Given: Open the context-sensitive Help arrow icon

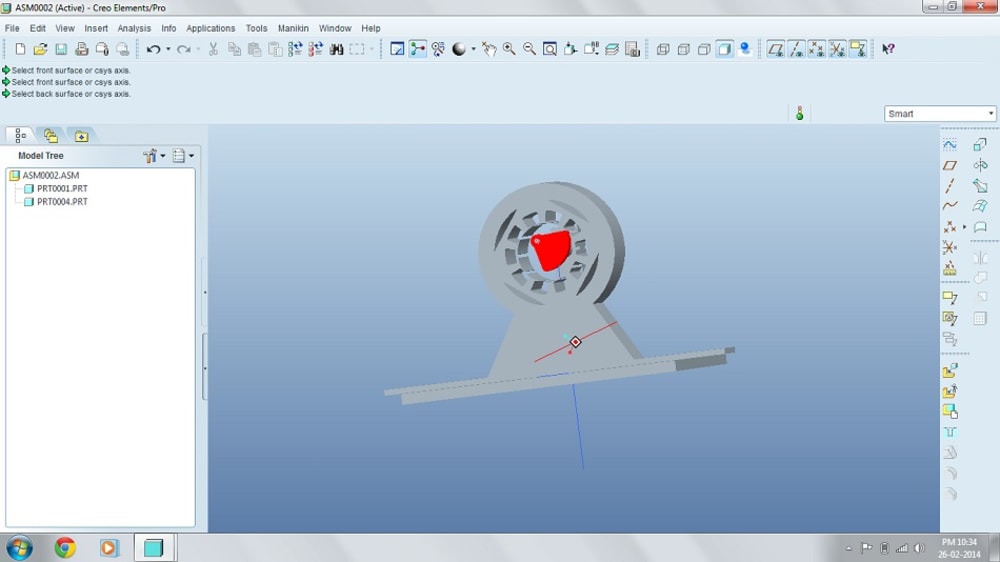Looking at the screenshot, I should 888,49.
